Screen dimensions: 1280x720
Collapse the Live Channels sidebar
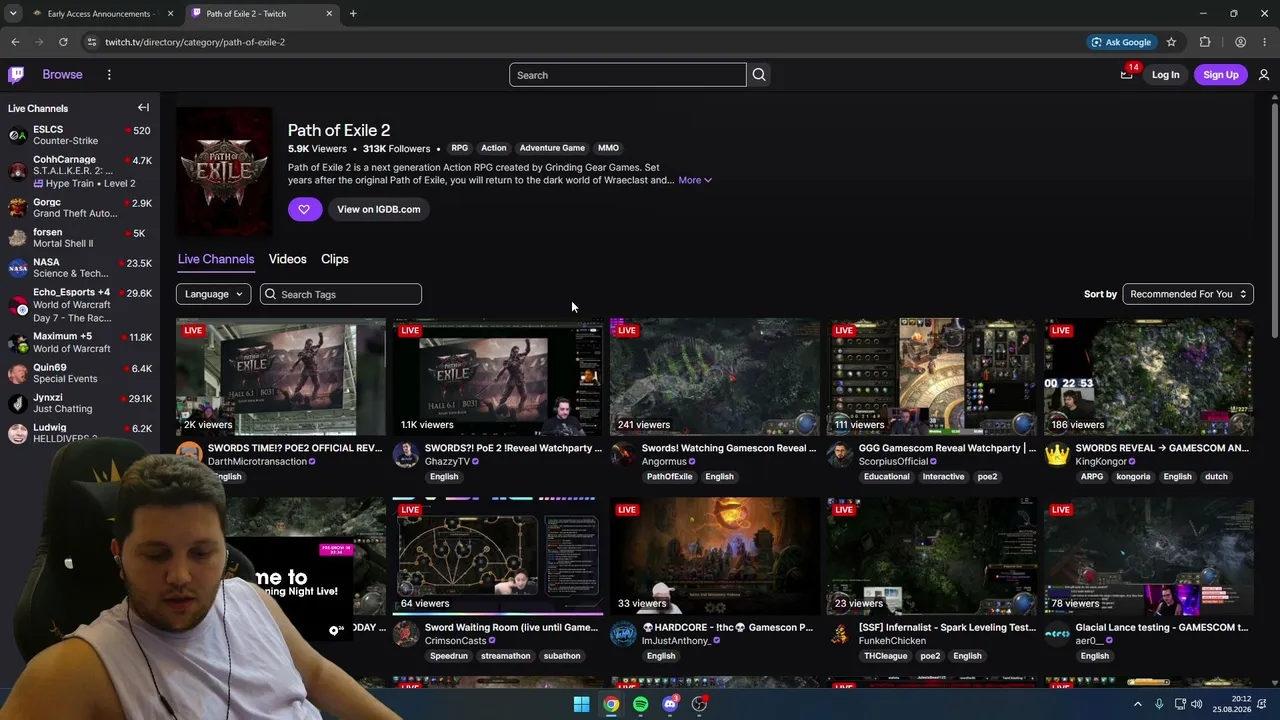(x=143, y=108)
